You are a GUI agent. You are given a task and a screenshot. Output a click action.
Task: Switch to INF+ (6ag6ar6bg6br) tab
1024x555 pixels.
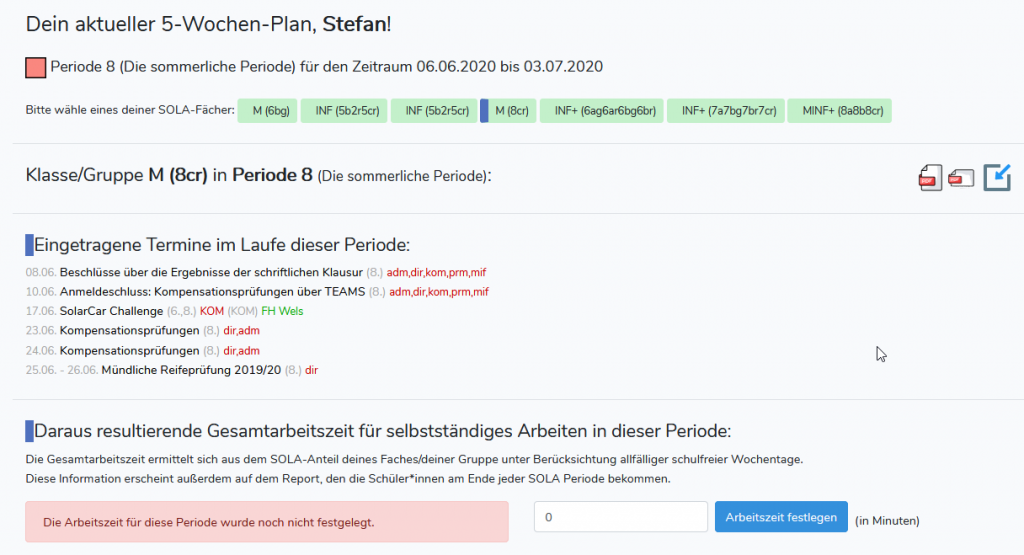602,111
